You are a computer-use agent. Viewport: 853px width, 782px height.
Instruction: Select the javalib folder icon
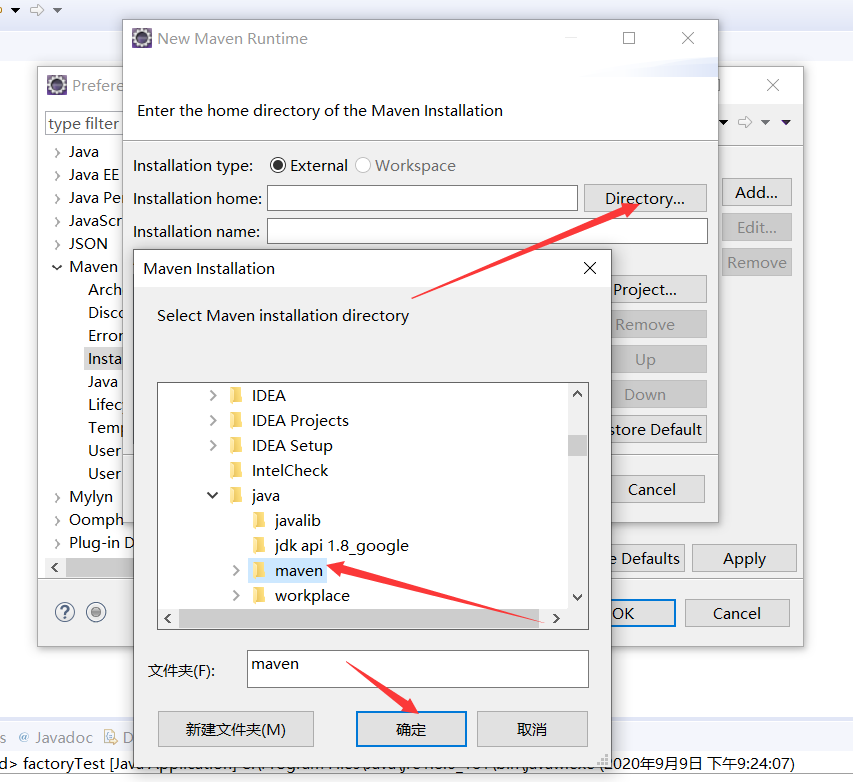[259, 521]
